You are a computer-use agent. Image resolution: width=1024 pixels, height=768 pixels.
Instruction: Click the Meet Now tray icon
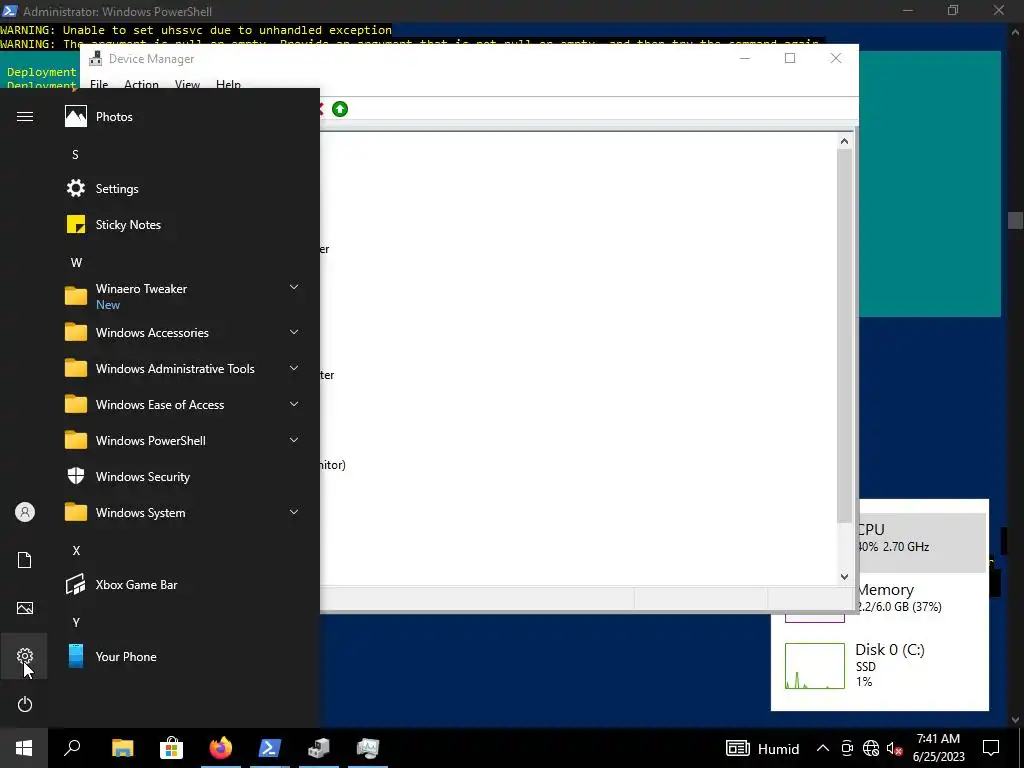click(847, 748)
